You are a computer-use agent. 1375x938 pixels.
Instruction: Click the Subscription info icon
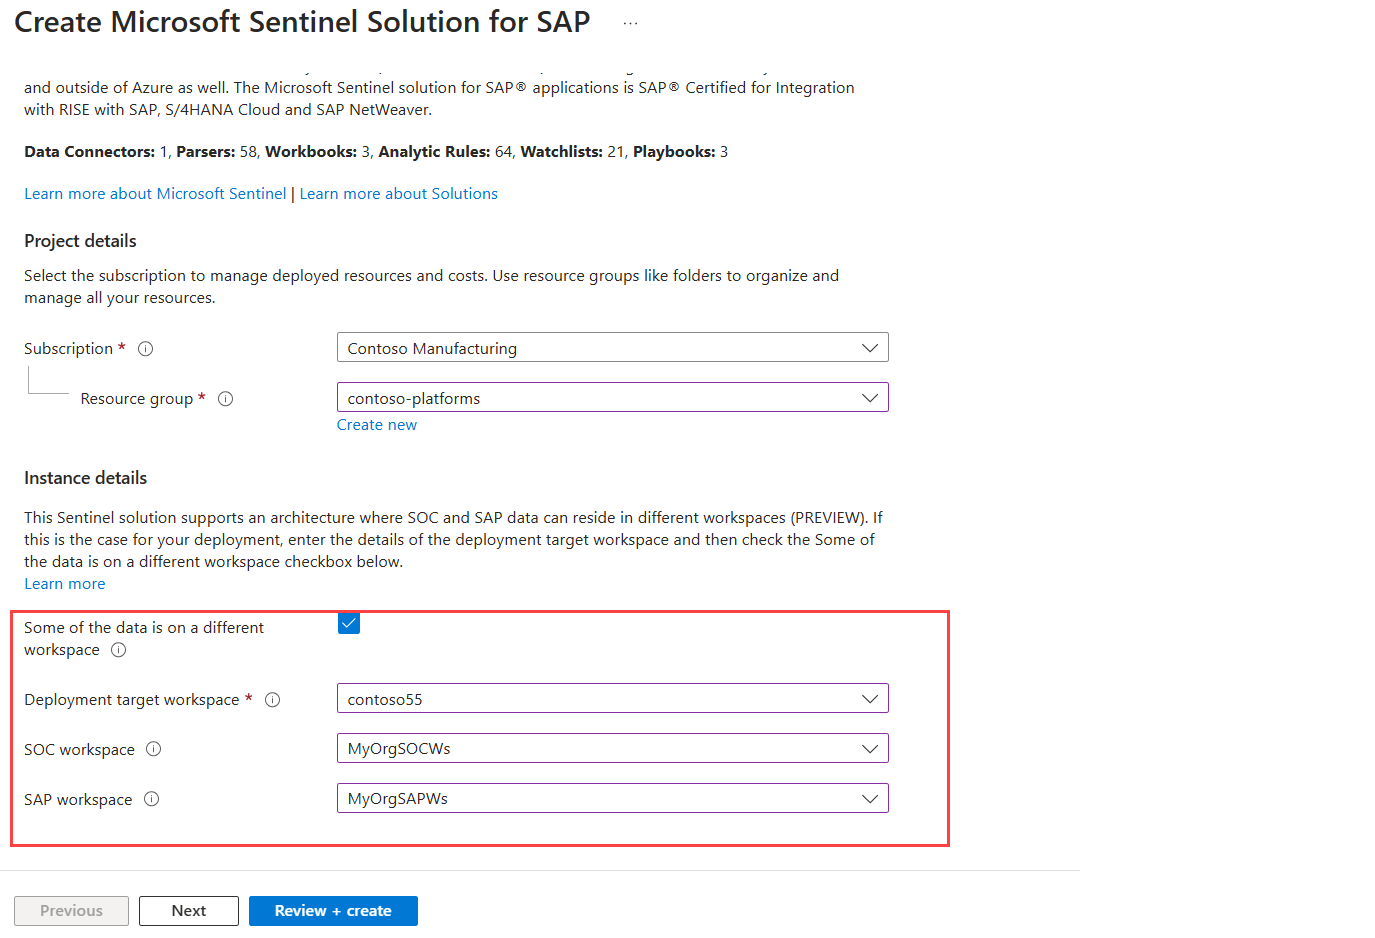[145, 348]
